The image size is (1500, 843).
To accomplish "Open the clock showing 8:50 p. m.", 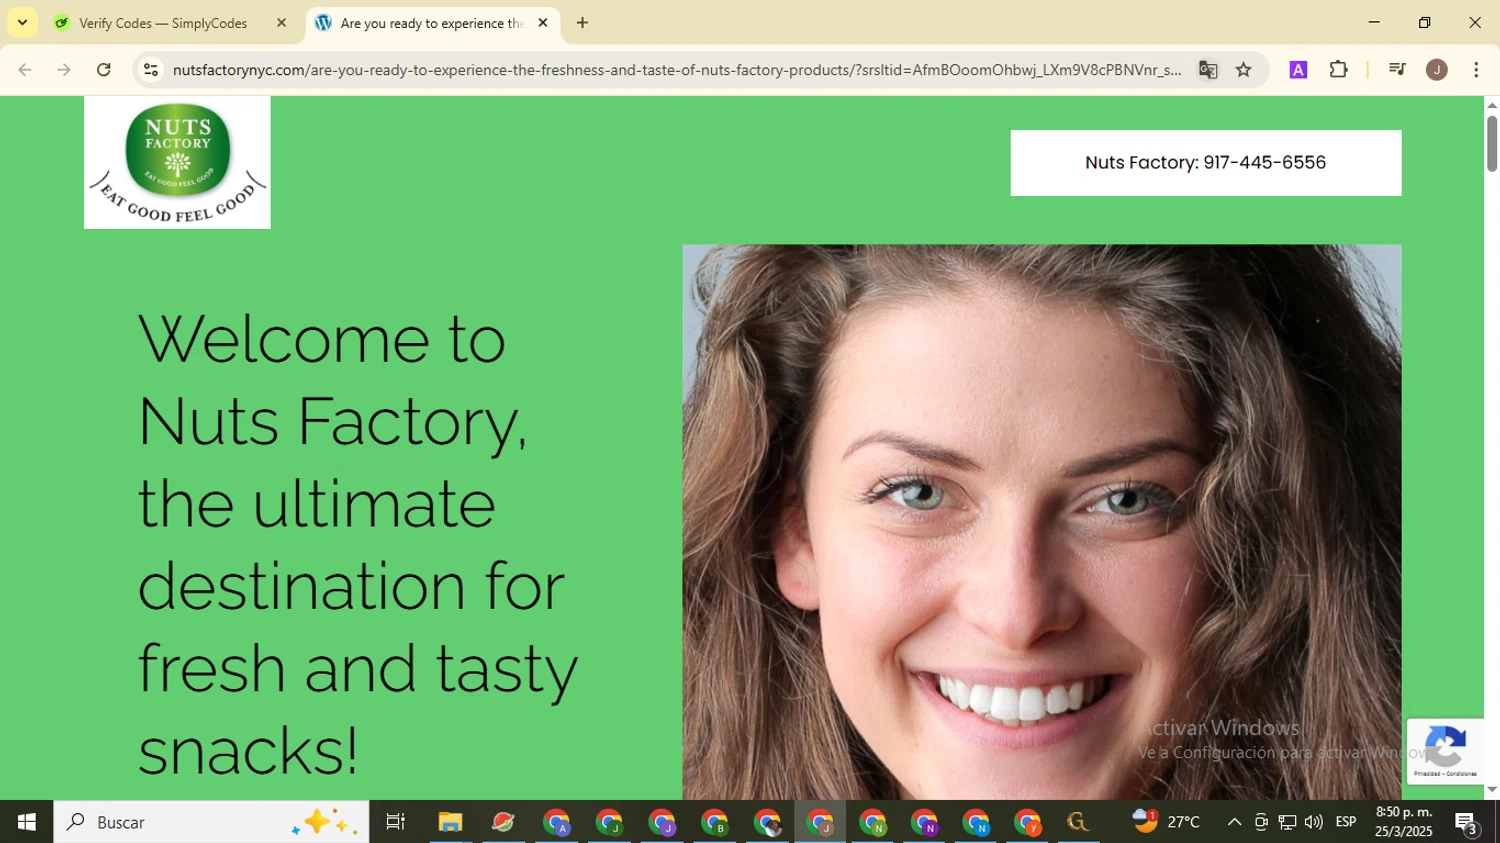I will (1404, 821).
